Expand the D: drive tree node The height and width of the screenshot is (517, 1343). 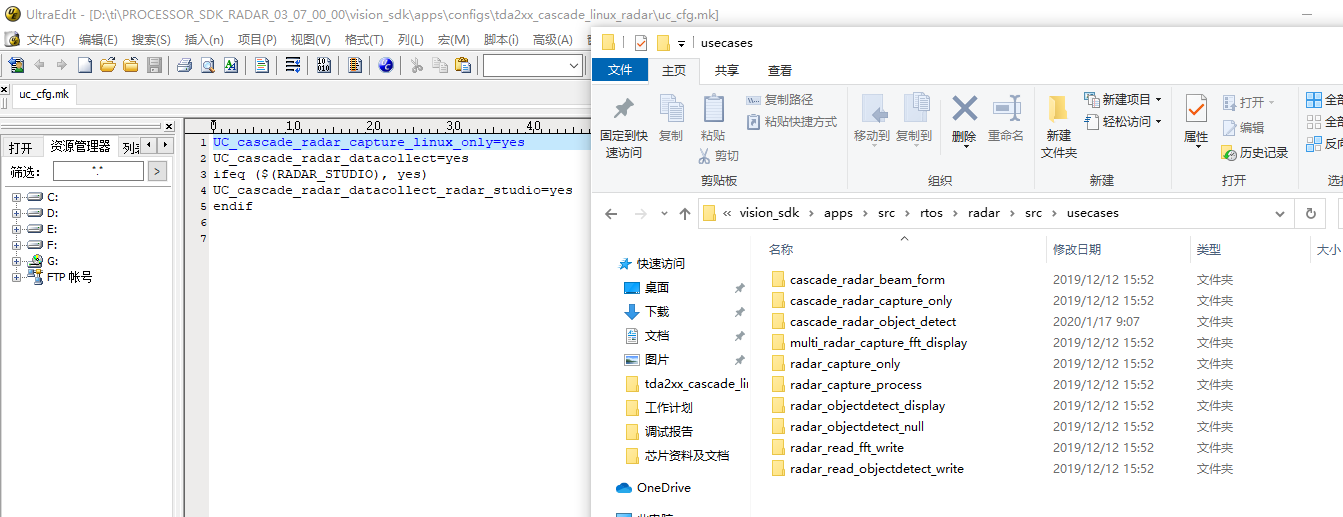[17, 213]
